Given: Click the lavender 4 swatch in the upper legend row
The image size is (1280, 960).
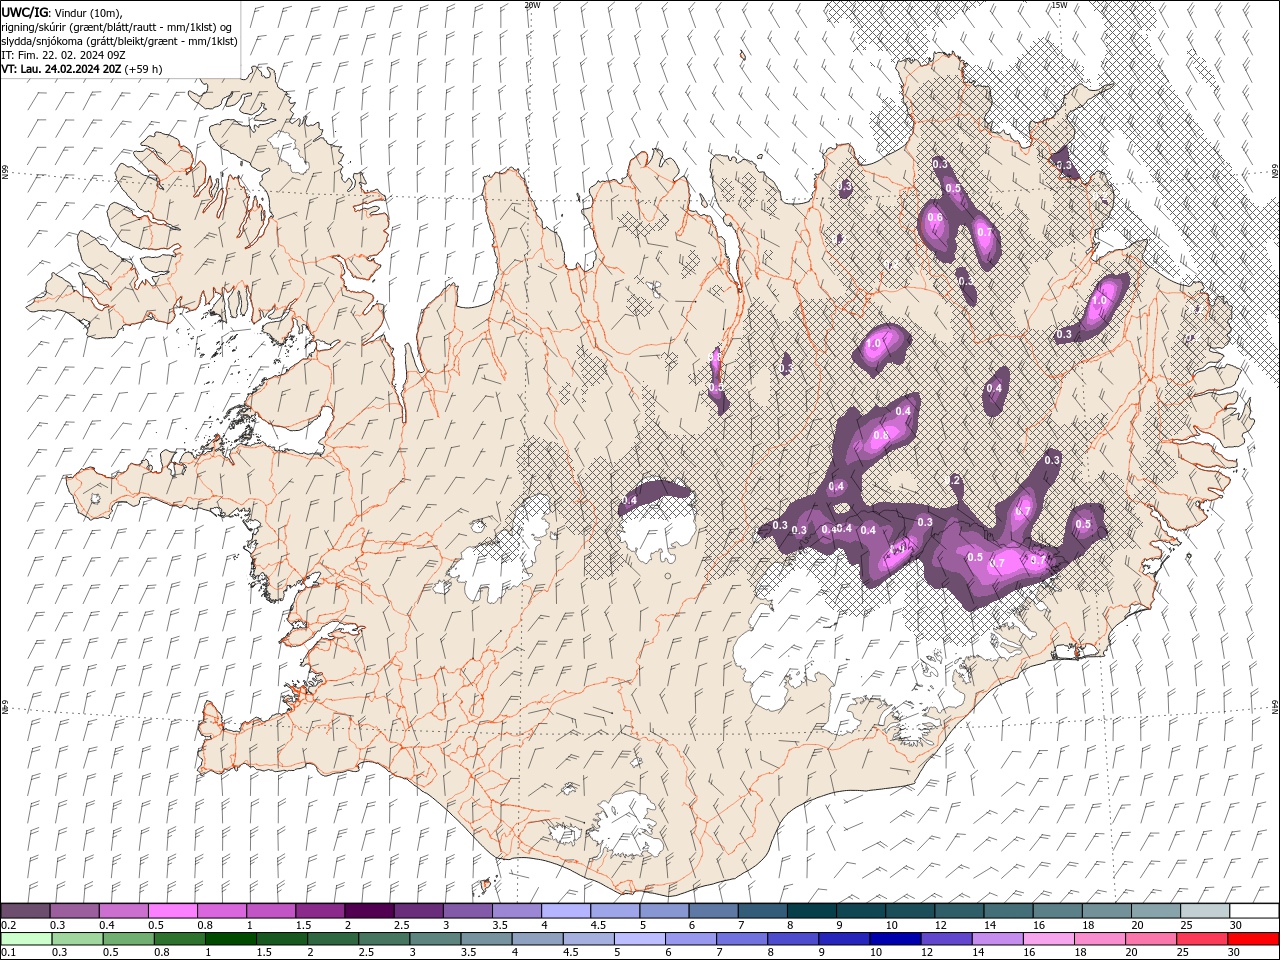Looking at the screenshot, I should pyautogui.click(x=566, y=911).
